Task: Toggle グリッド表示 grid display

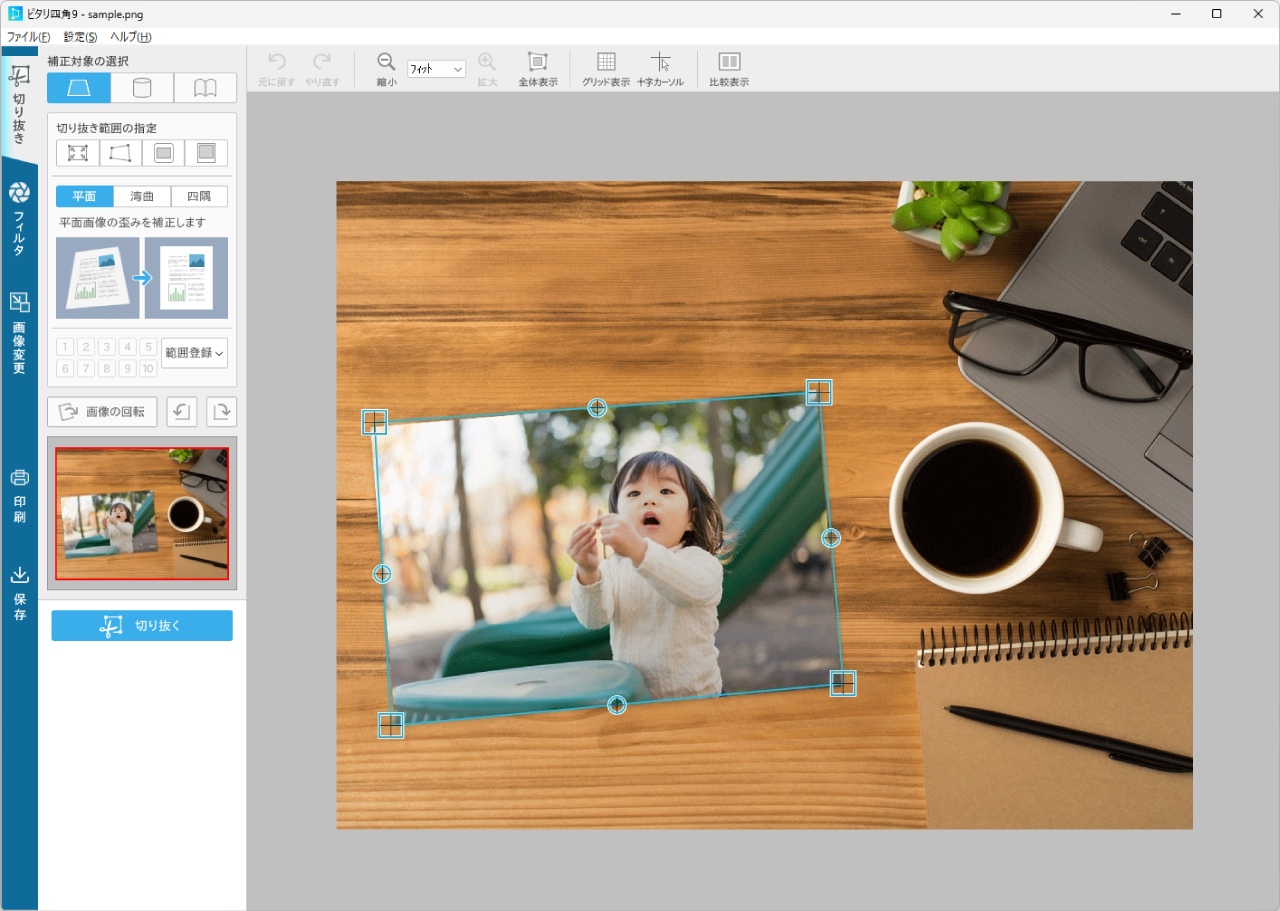Action: tap(606, 63)
